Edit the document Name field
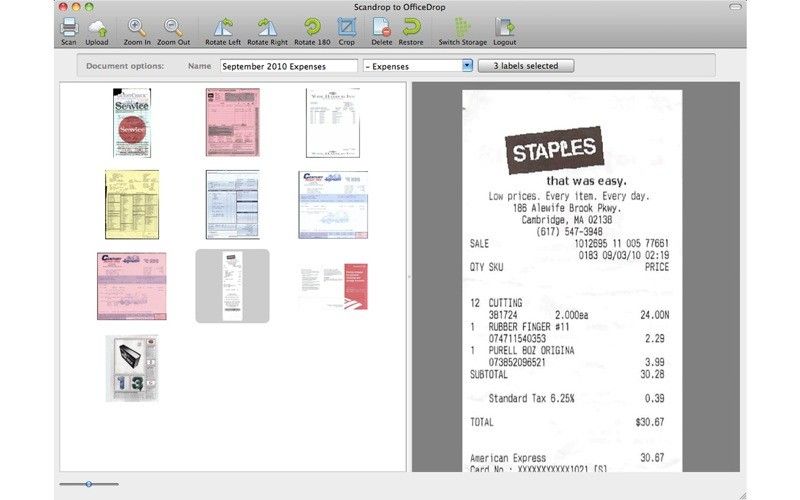Image resolution: width=800 pixels, height=500 pixels. (x=289, y=66)
